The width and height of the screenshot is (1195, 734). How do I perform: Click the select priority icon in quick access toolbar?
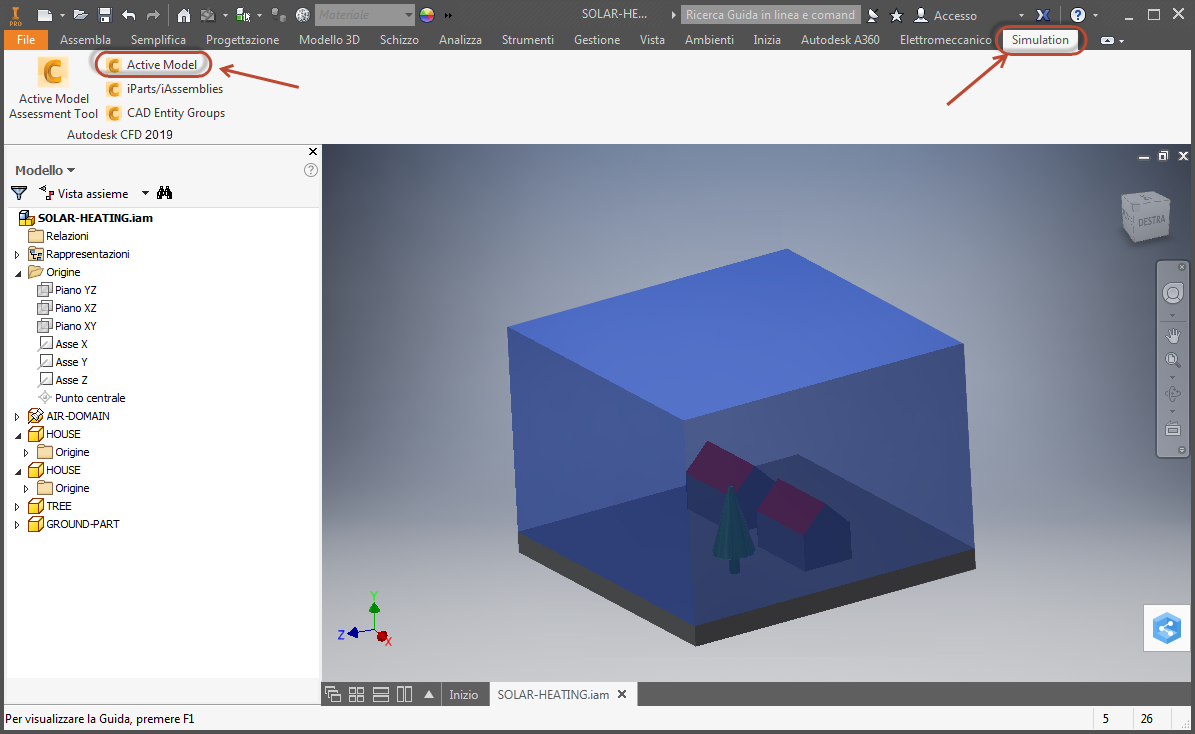(243, 14)
